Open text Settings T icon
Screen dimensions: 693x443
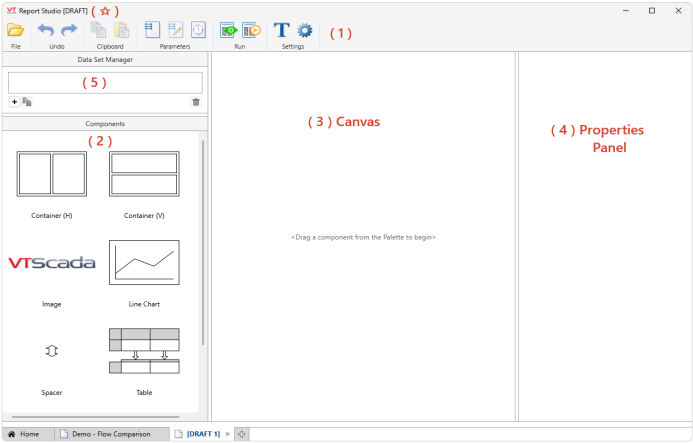click(x=282, y=30)
